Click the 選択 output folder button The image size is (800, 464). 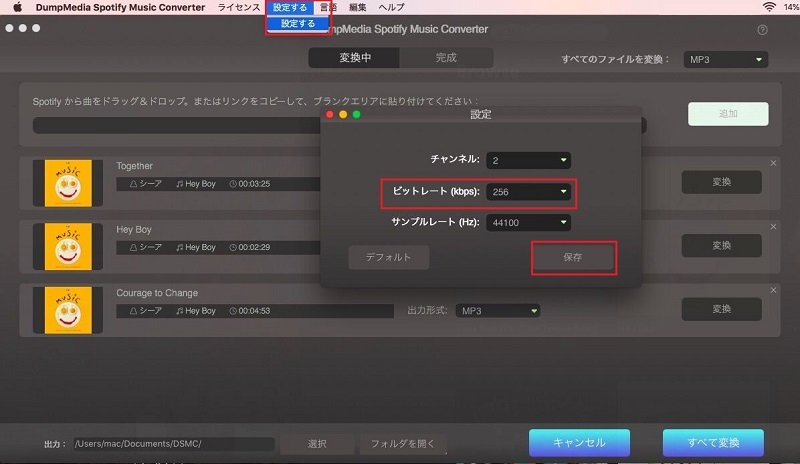click(317, 444)
